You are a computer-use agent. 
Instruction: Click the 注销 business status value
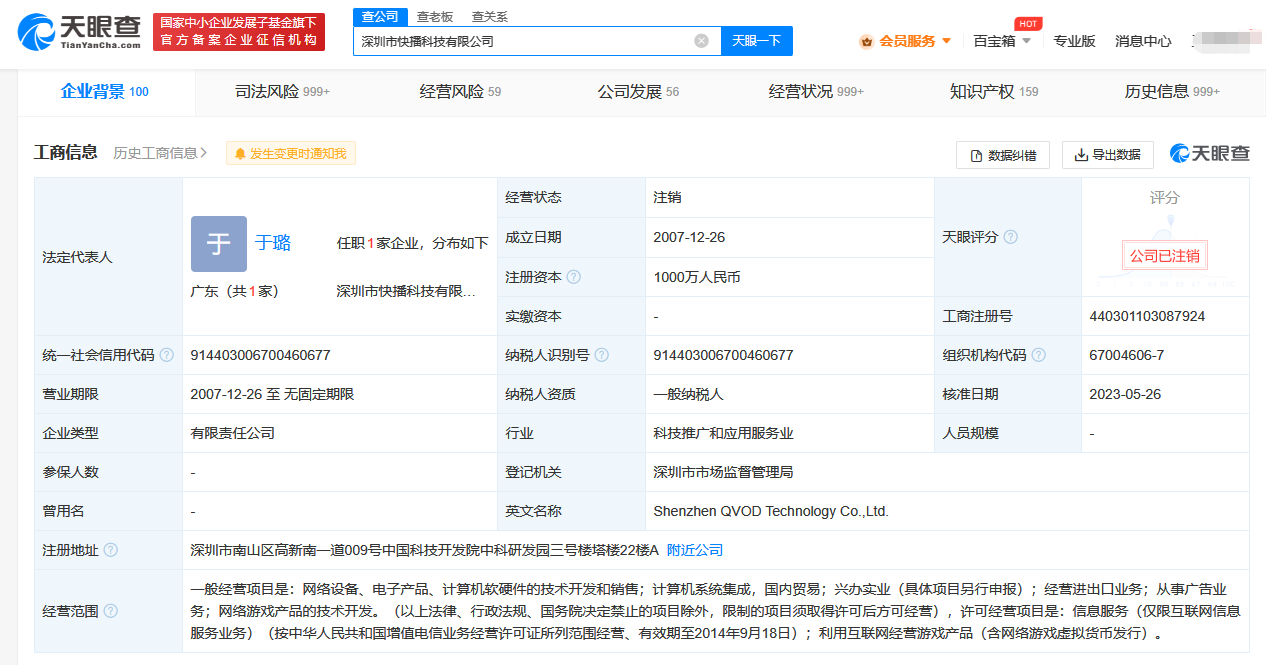coord(667,198)
